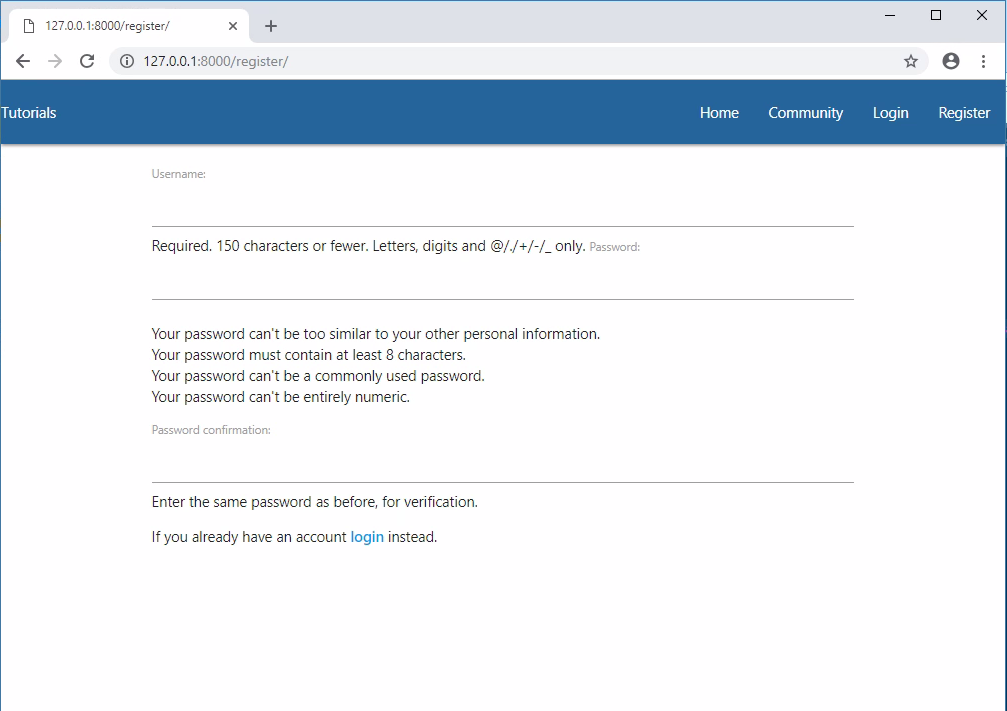
Task: Open a new tab with plus button
Action: point(270,26)
